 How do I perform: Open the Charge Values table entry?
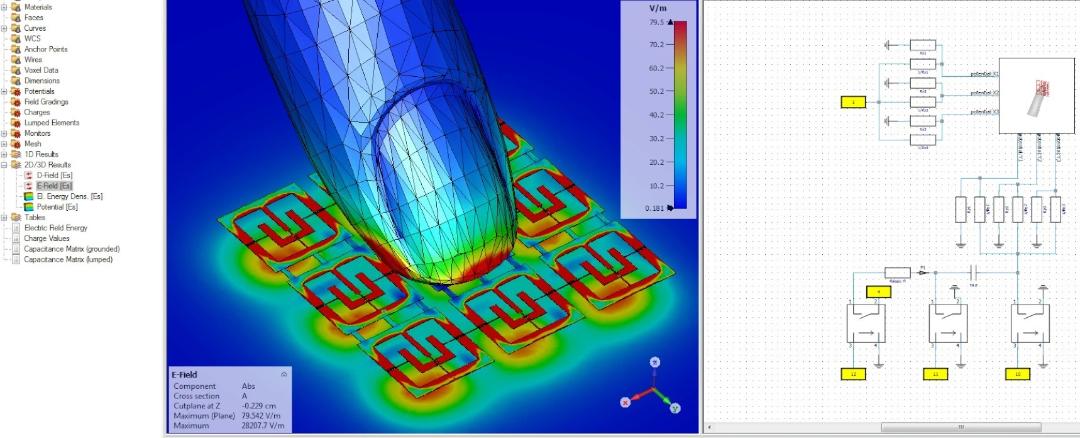47,238
